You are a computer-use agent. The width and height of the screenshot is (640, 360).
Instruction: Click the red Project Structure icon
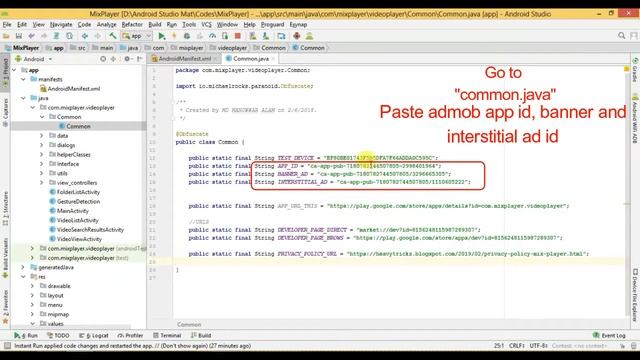tap(297, 36)
